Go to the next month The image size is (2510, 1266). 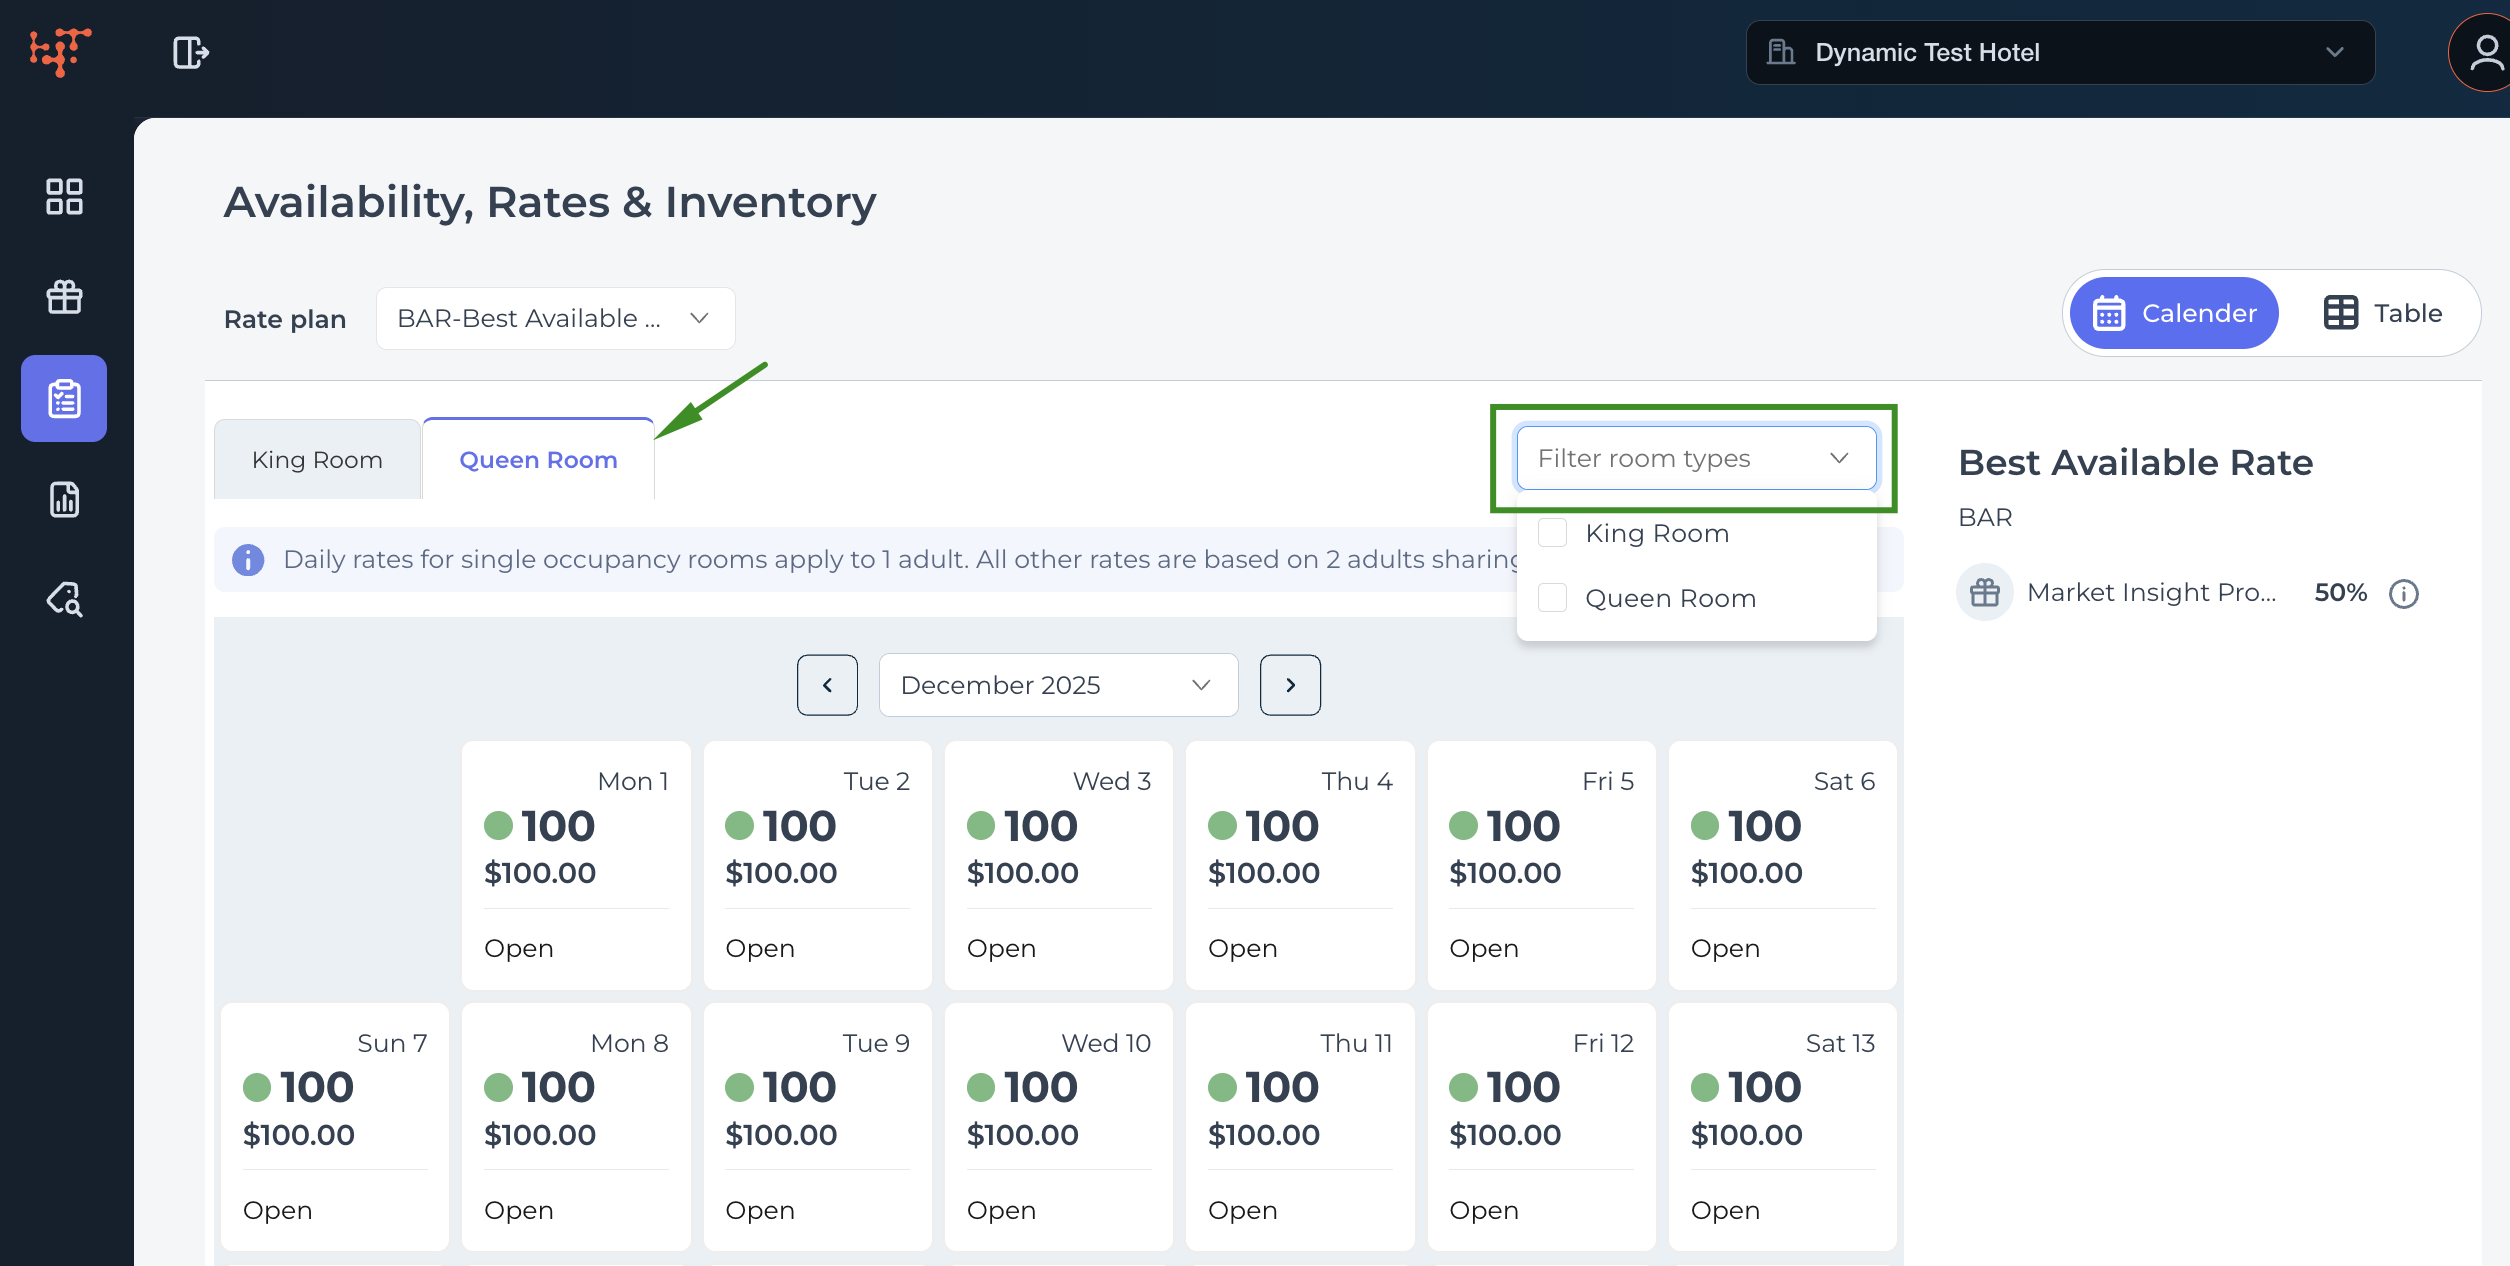[1290, 685]
